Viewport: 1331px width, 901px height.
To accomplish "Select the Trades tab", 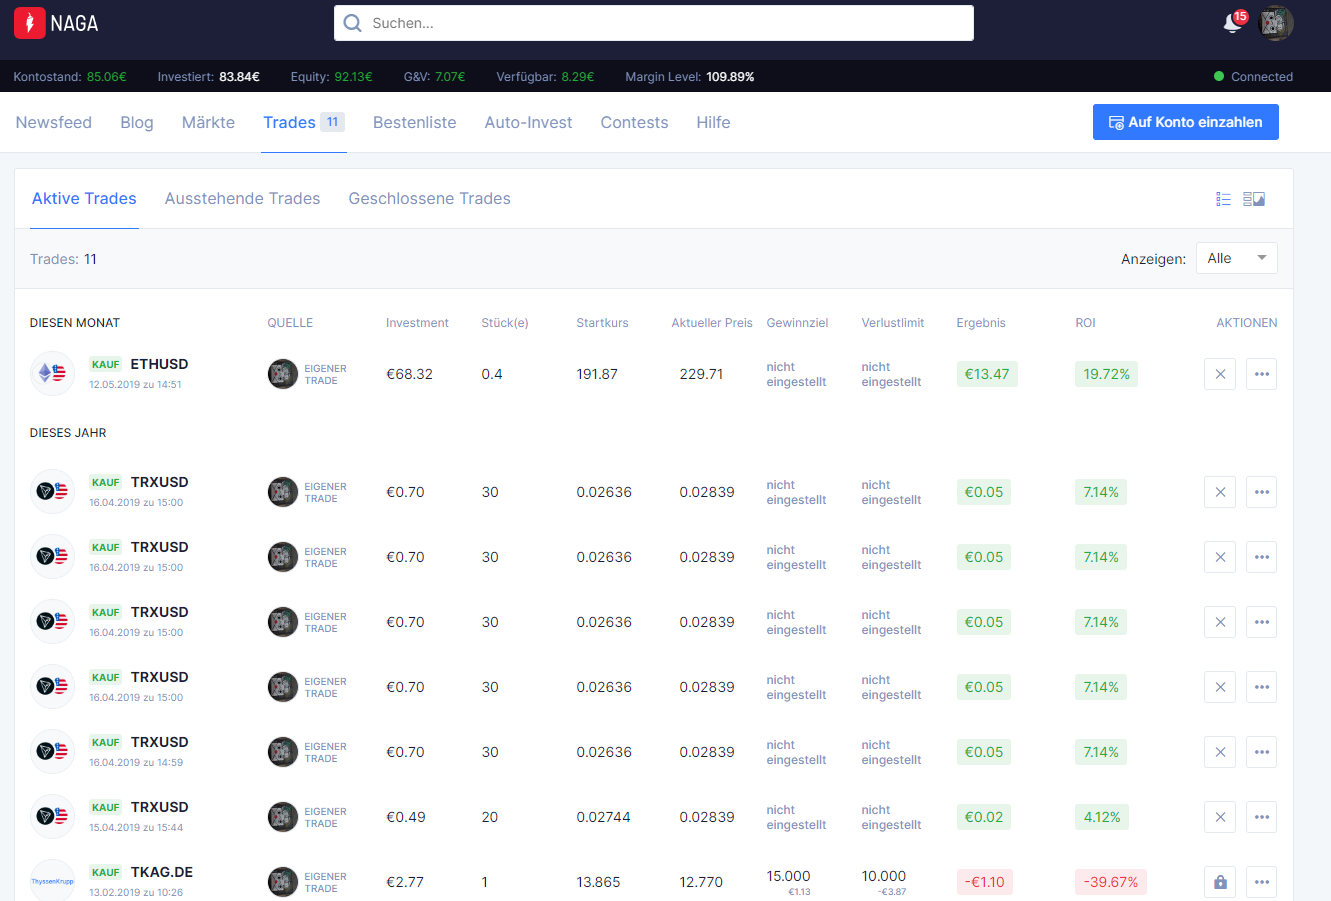I will (304, 122).
